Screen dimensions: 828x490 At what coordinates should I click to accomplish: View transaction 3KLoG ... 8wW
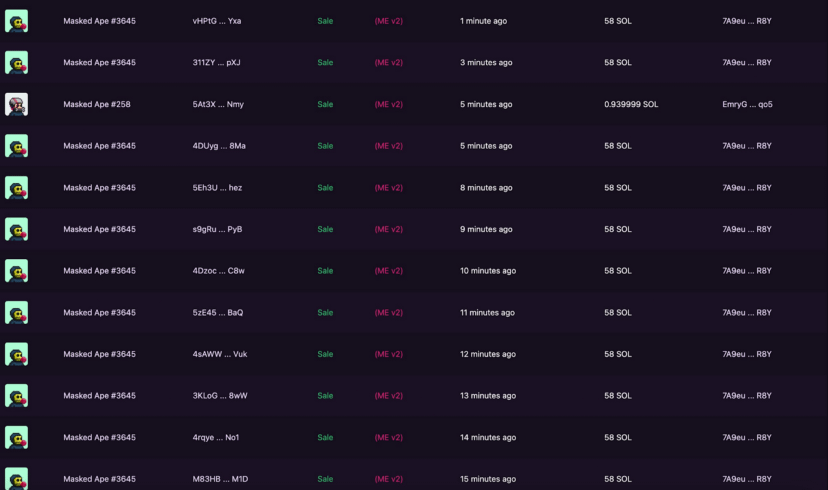pos(220,396)
